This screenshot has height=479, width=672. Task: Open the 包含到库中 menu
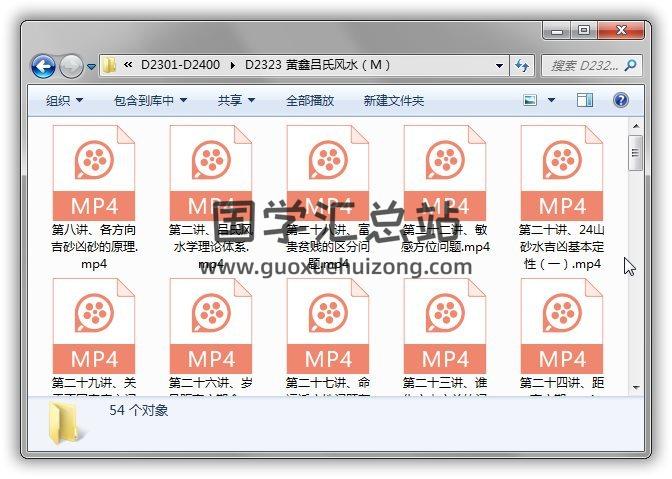150,100
